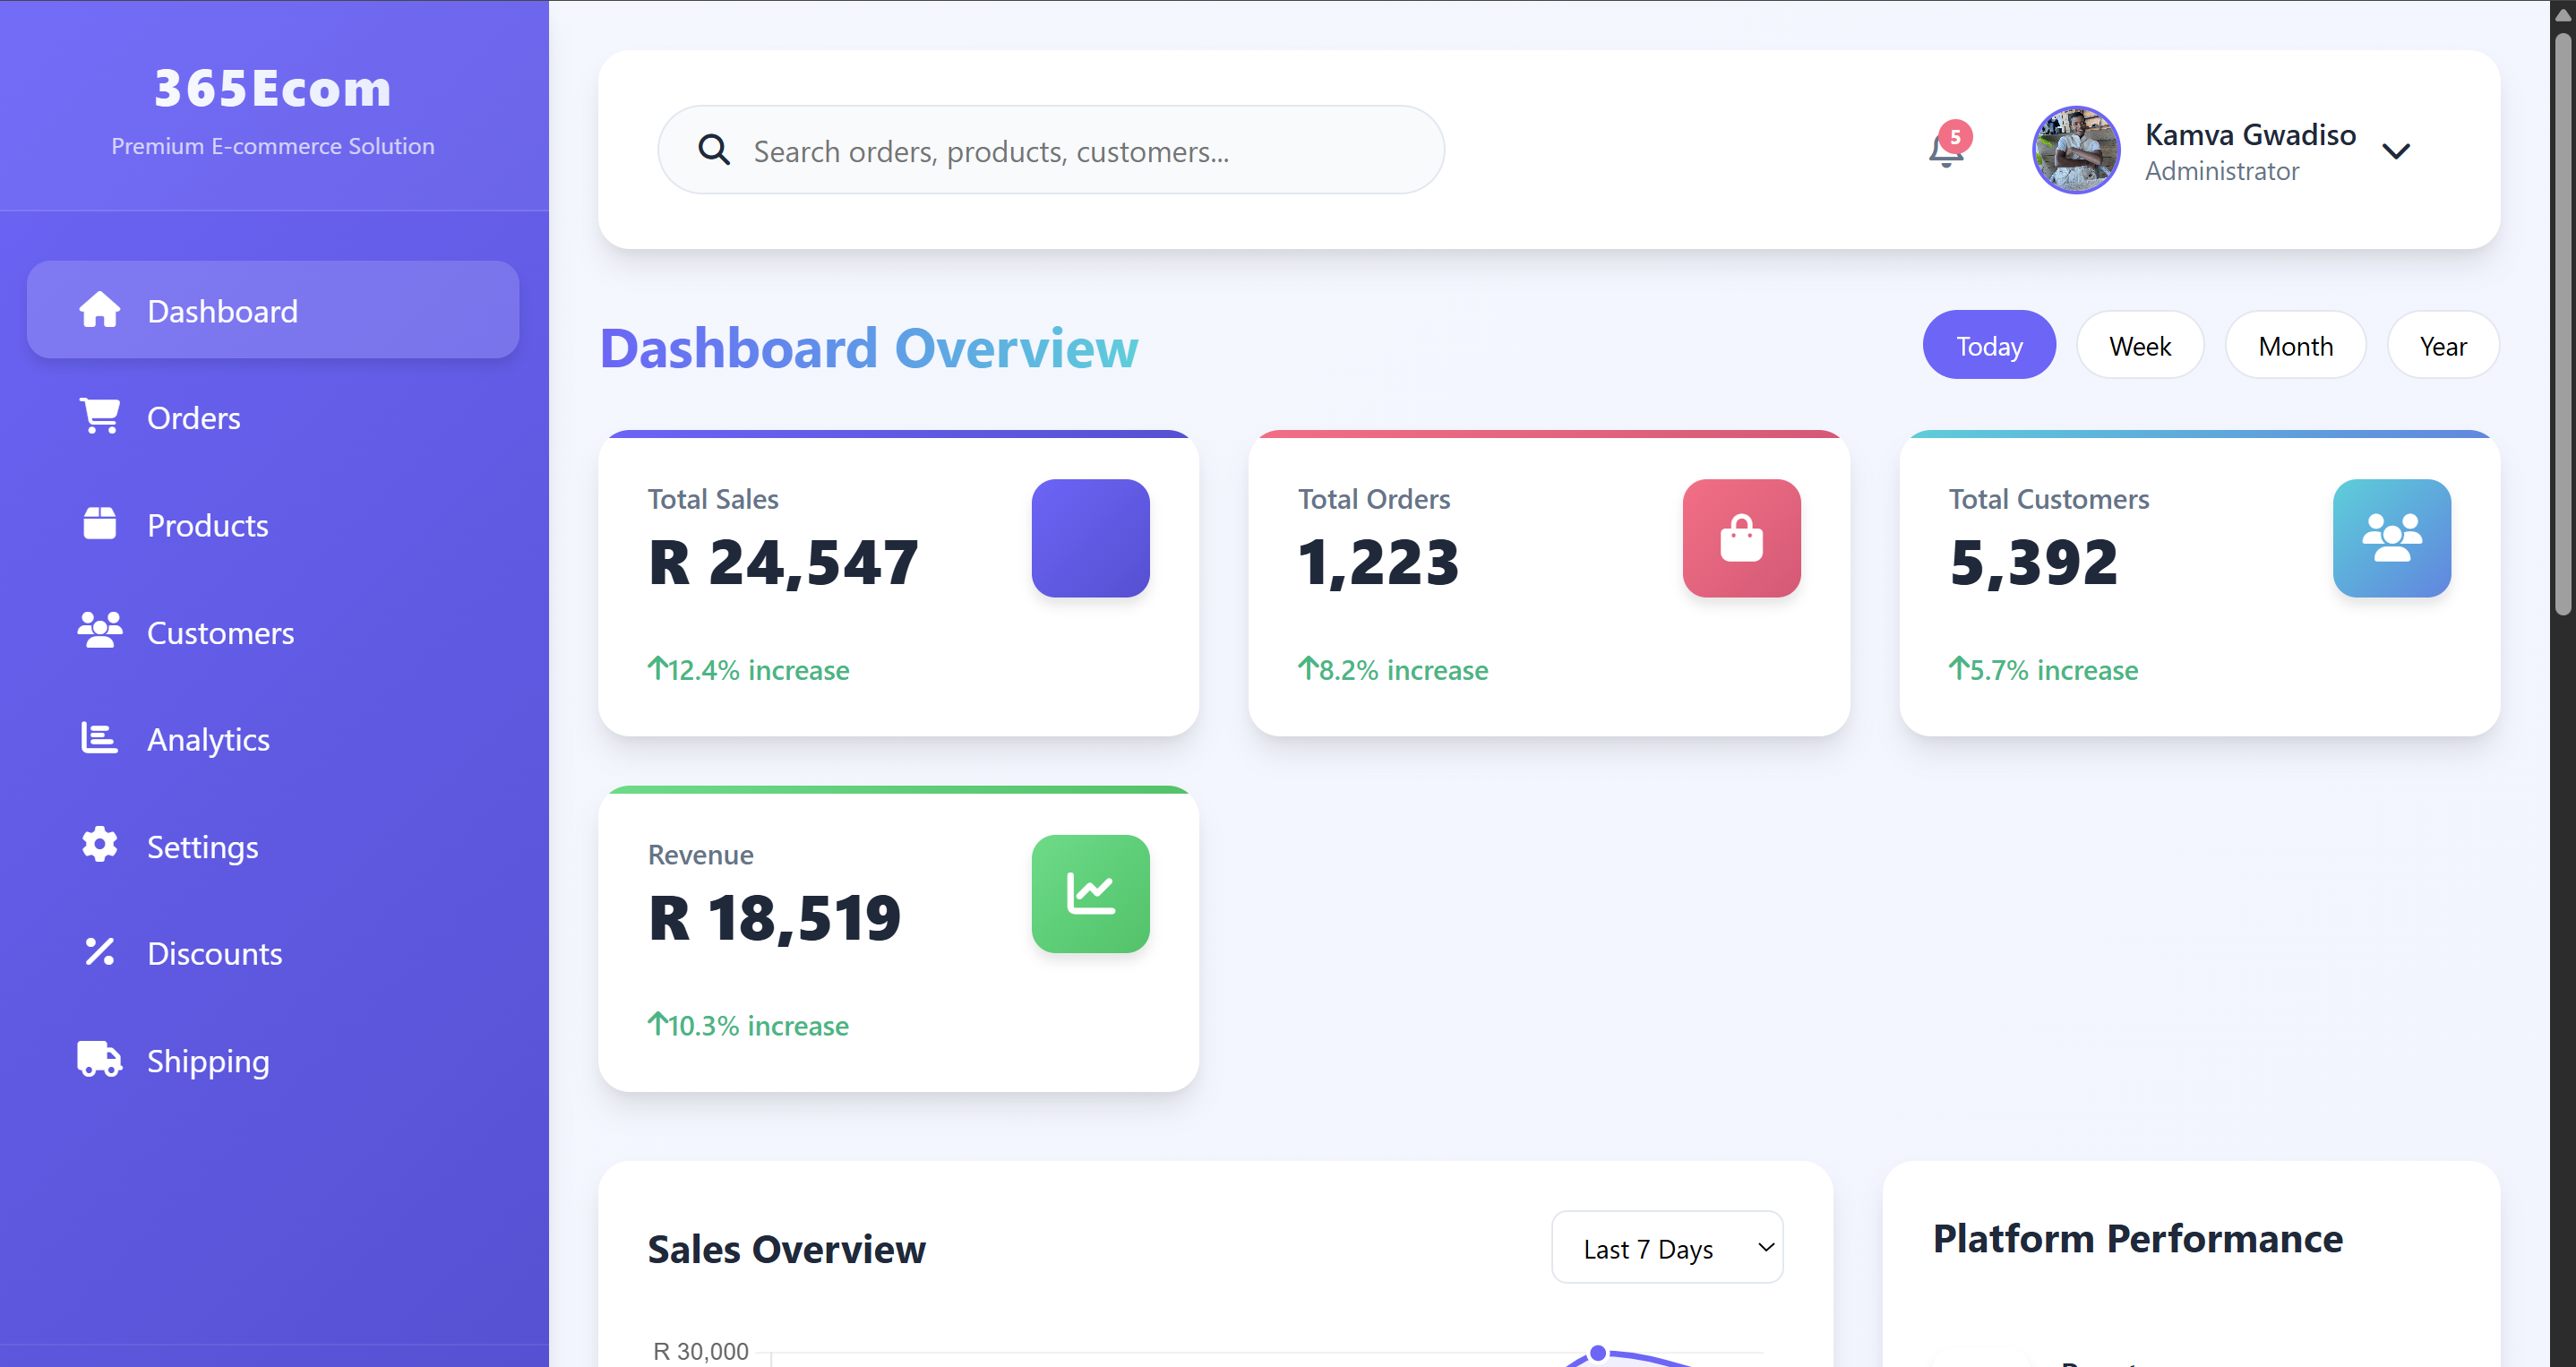2576x1367 pixels.
Task: Click the search orders input field
Action: [x=1050, y=150]
